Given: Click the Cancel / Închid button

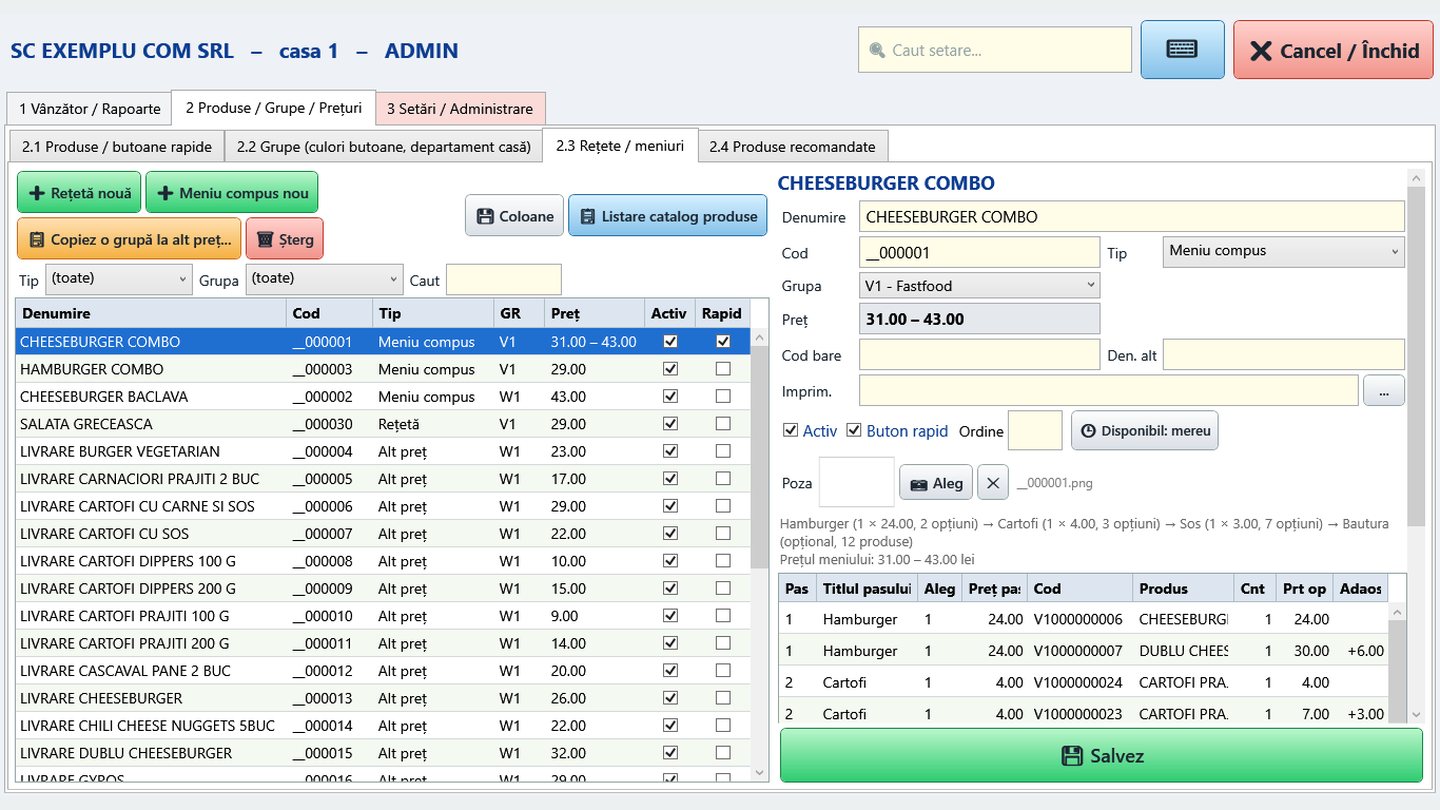Looking at the screenshot, I should (1334, 50).
